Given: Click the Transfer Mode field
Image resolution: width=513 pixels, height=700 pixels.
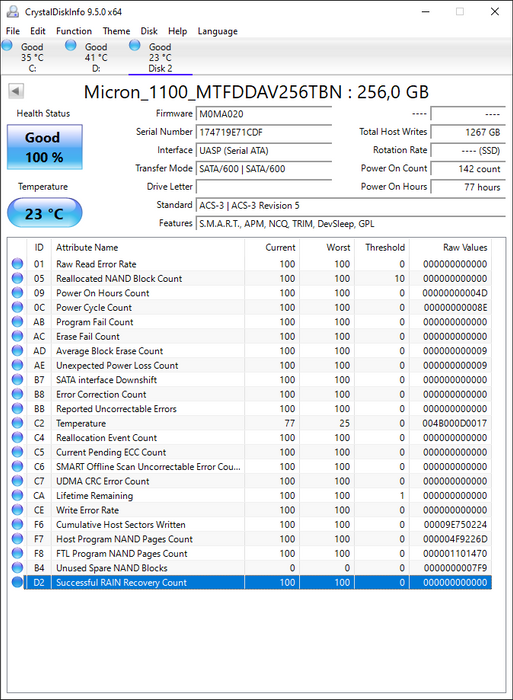Looking at the screenshot, I should coord(264,169).
